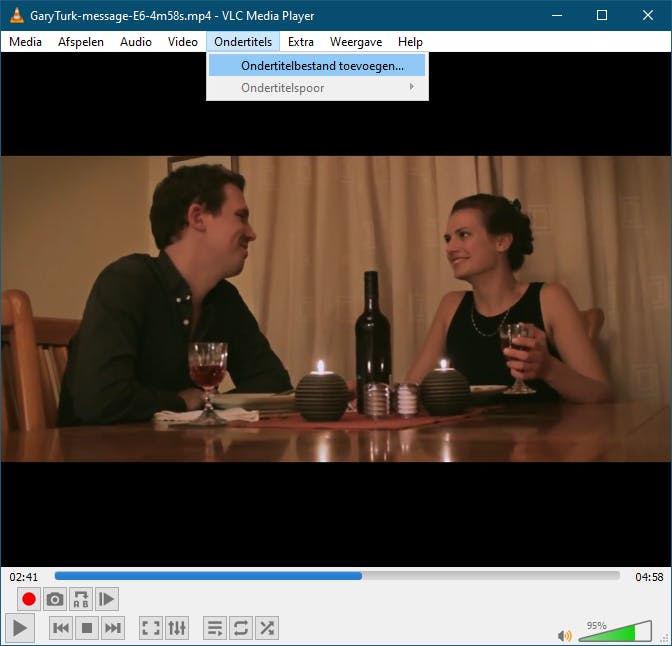Advance frame by frame

coord(107,599)
